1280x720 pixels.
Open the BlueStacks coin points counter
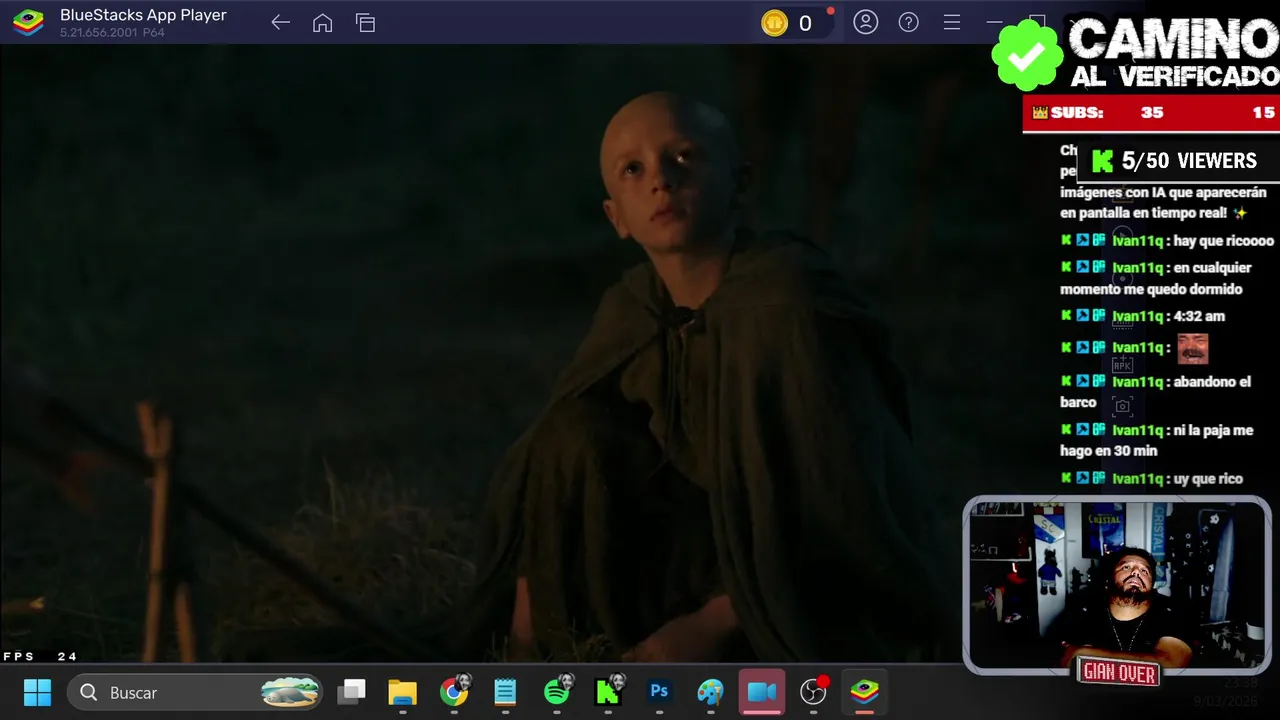coord(796,23)
